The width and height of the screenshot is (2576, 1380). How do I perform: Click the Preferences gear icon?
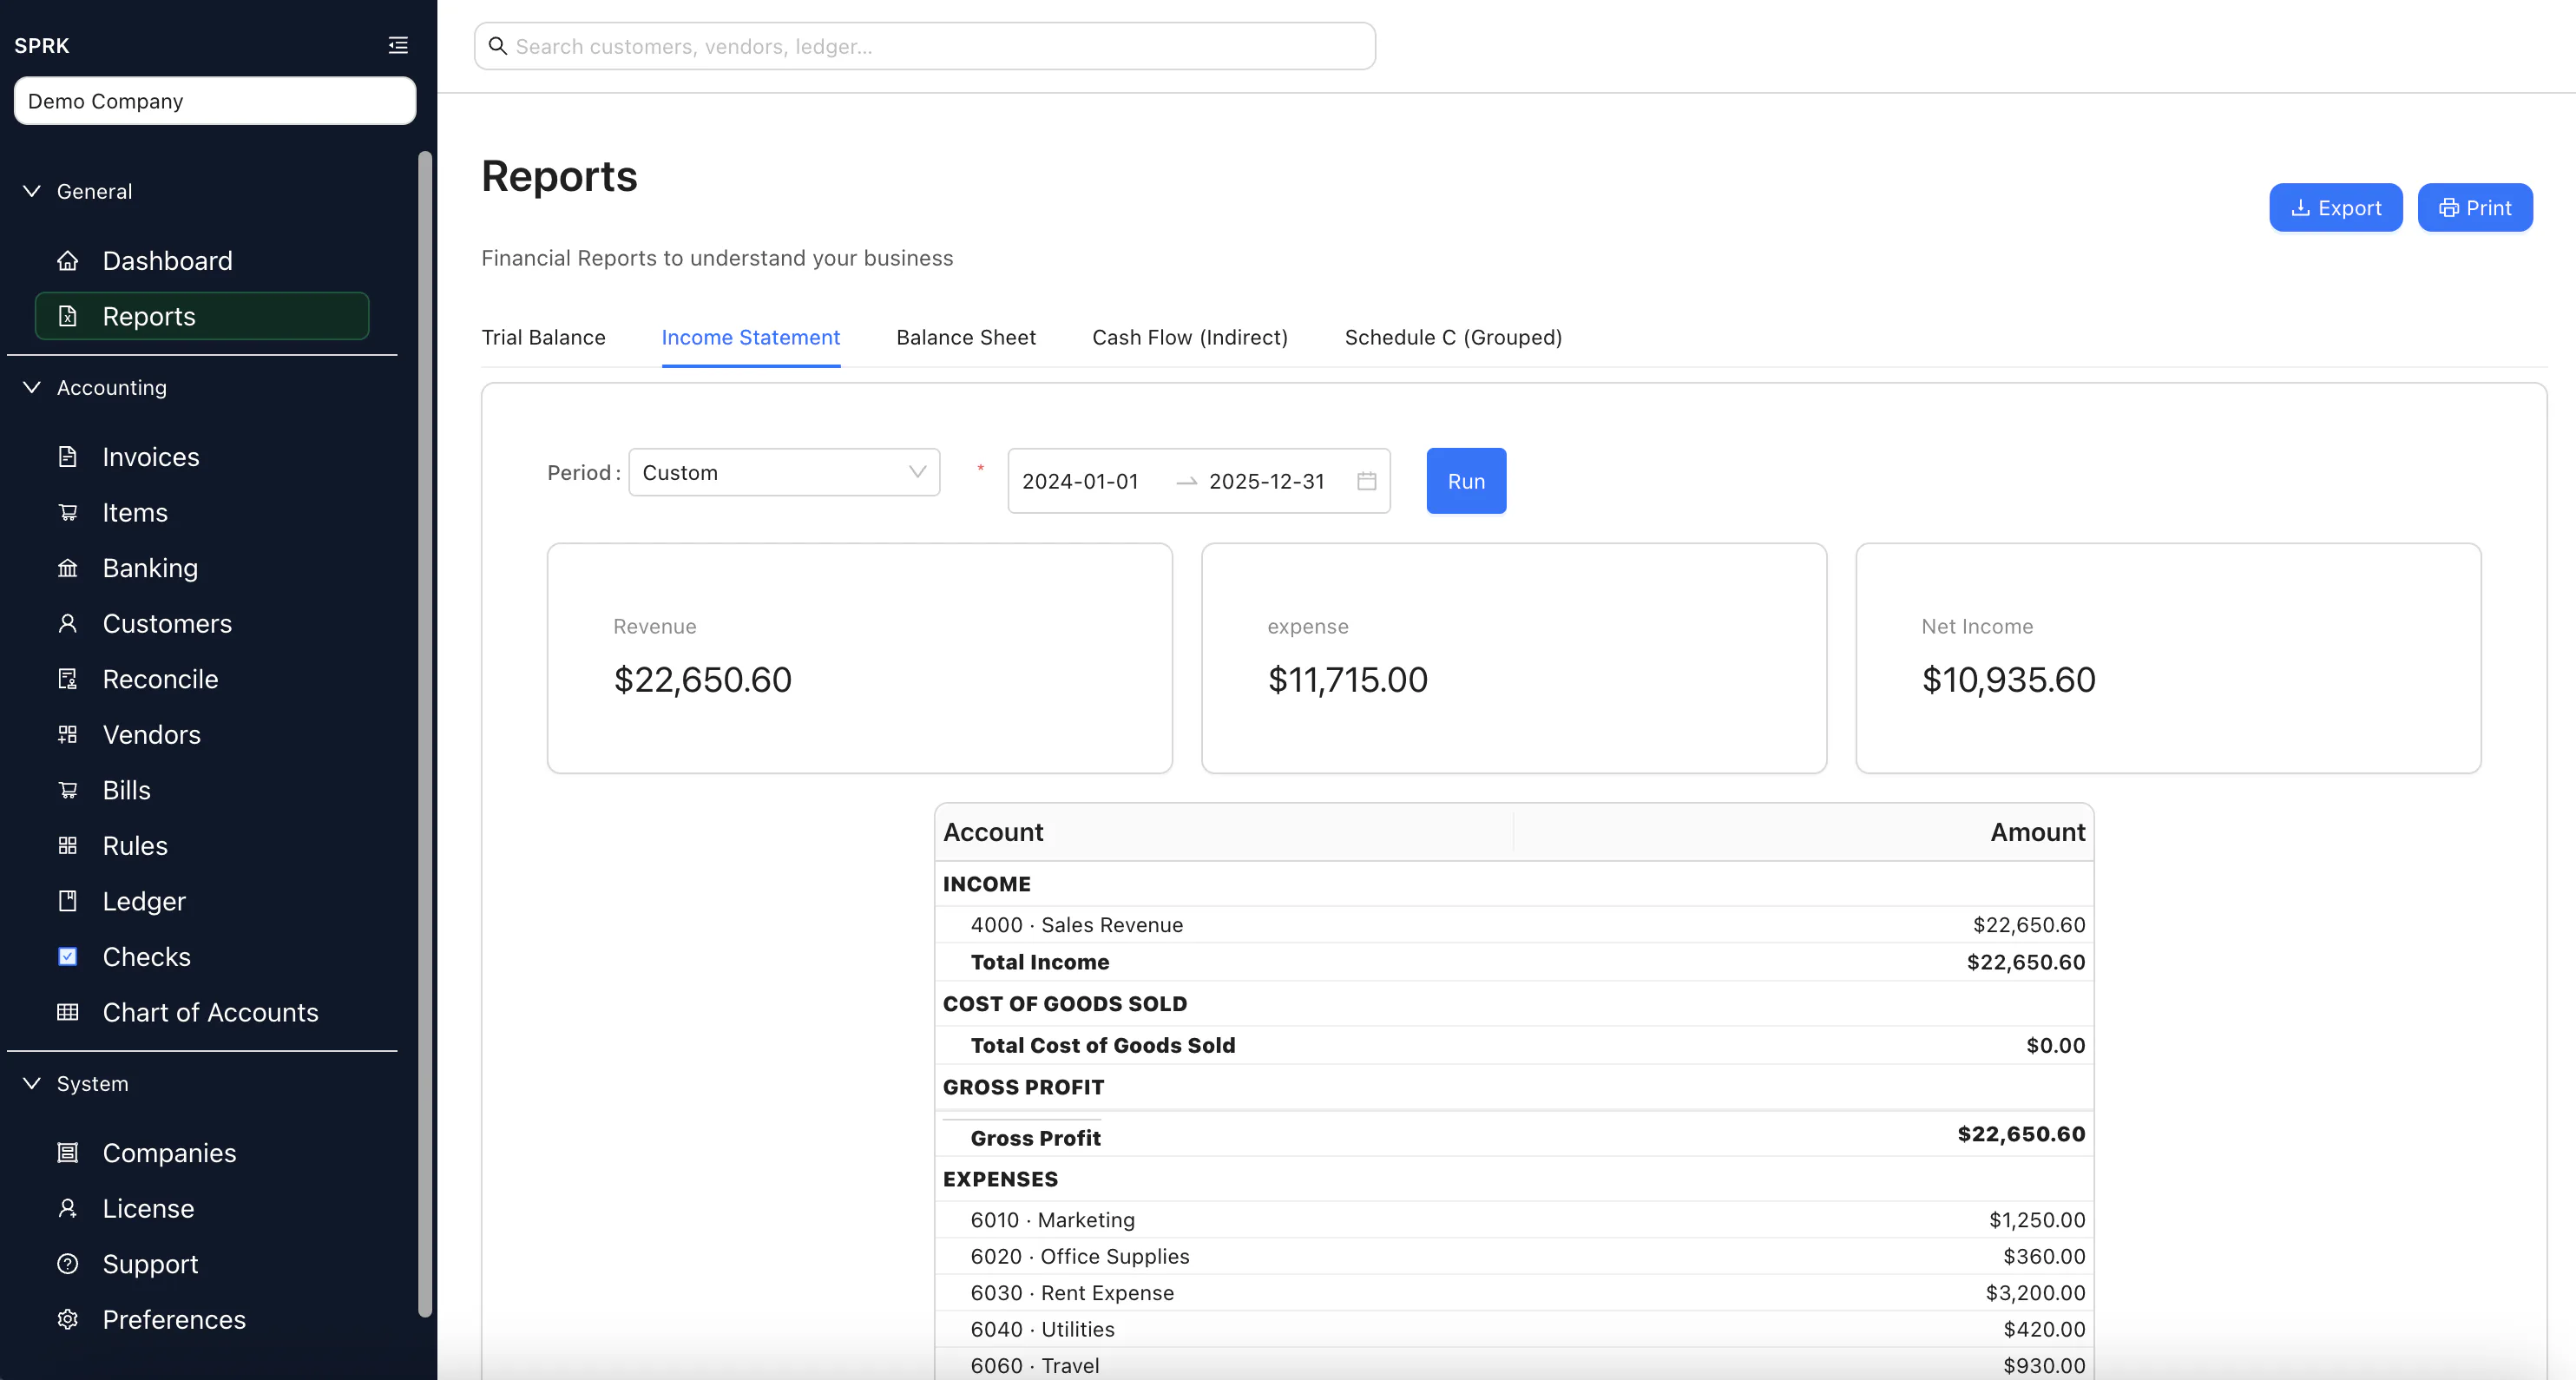click(67, 1320)
